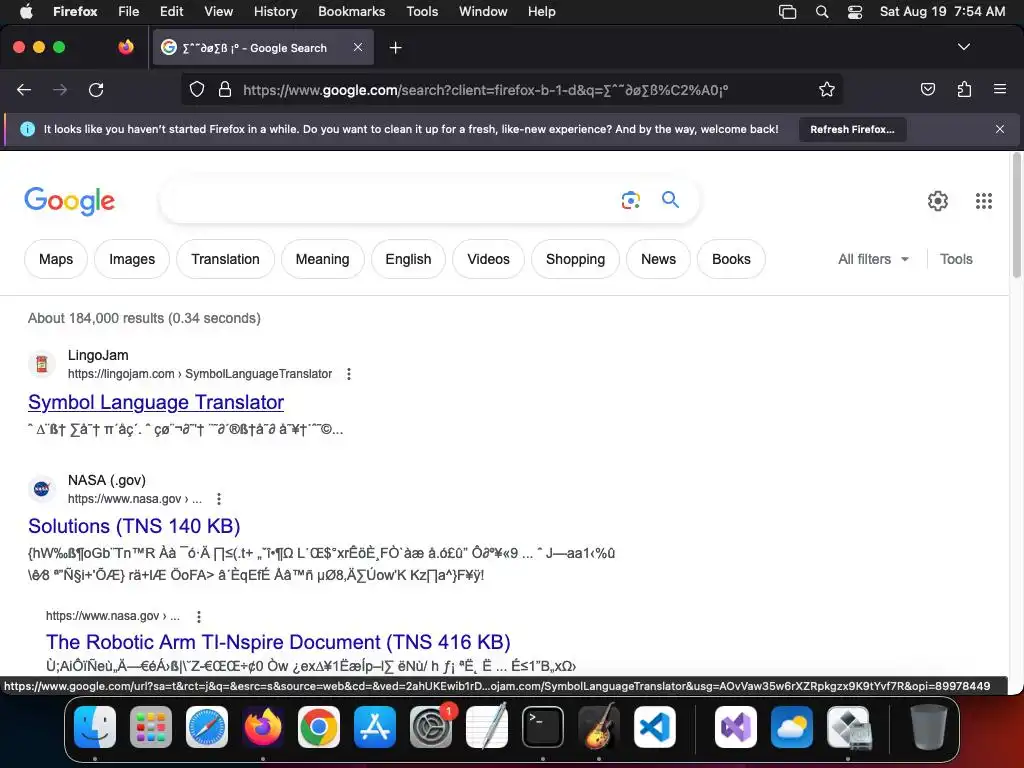The image size is (1024, 768).
Task: Show site security padlock info
Action: coord(225,89)
